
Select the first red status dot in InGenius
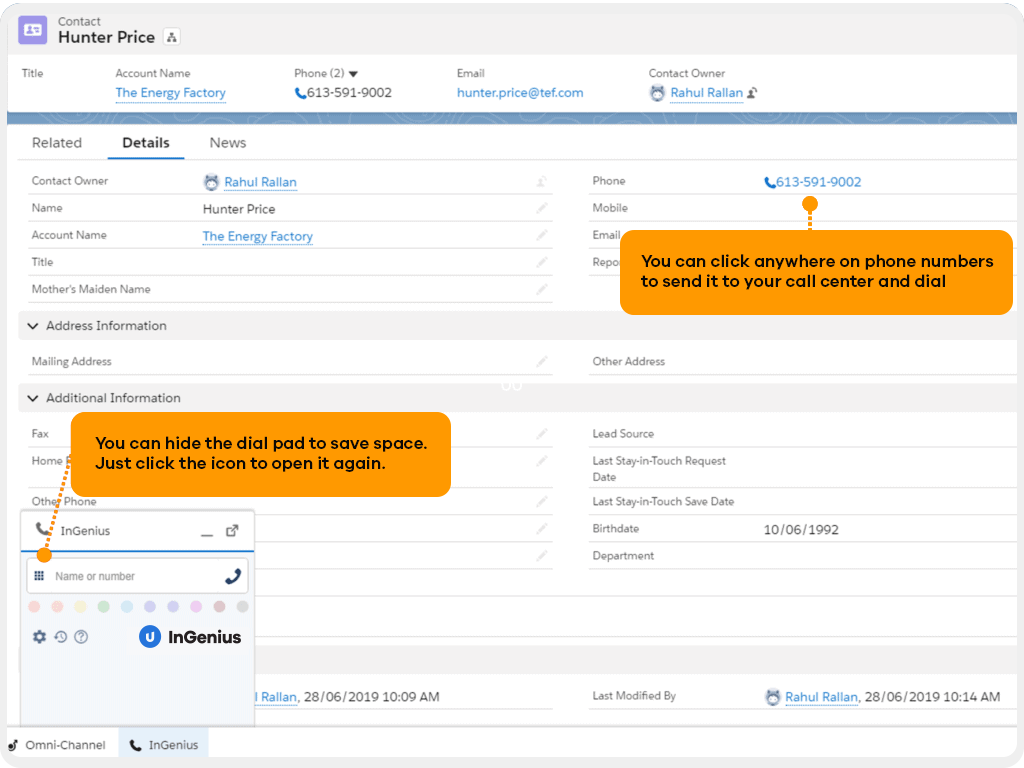click(x=35, y=607)
